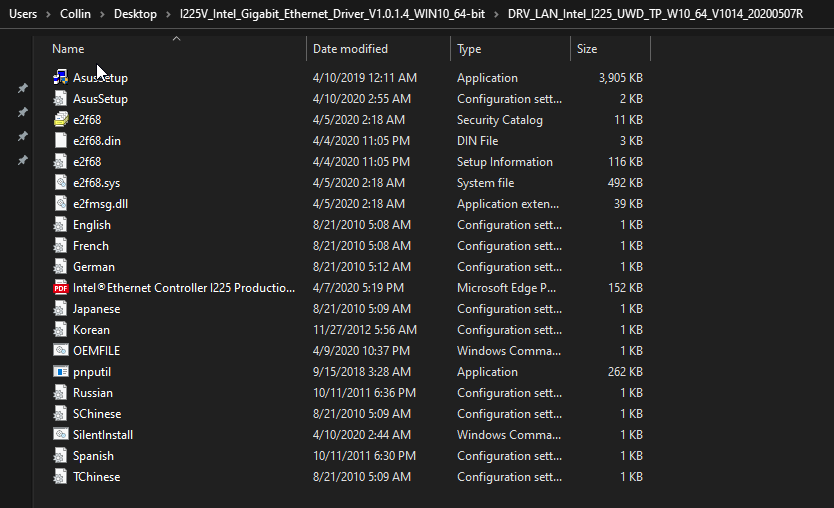The width and height of the screenshot is (834, 508).
Task: Select the English configuration file icon
Action: pos(61,224)
